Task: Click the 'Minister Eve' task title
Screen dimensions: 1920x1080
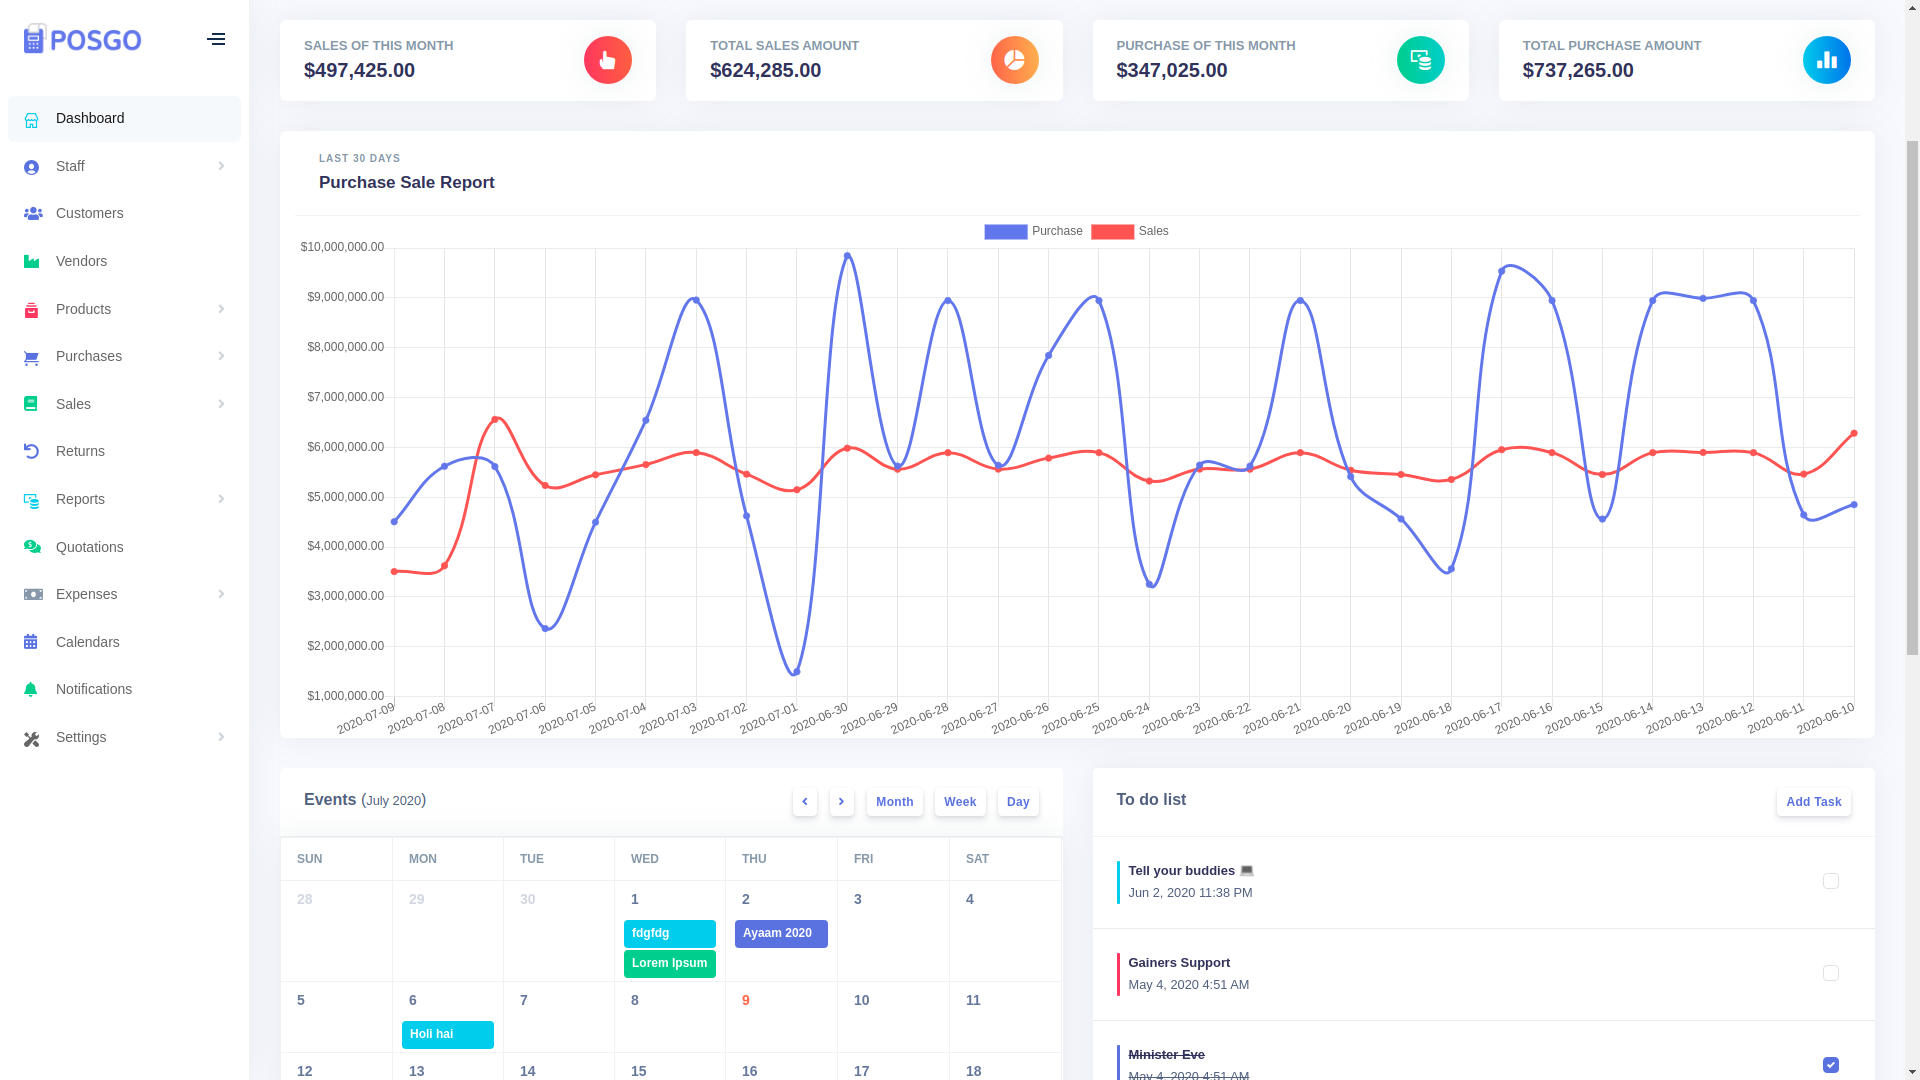Action: click(x=1166, y=1055)
